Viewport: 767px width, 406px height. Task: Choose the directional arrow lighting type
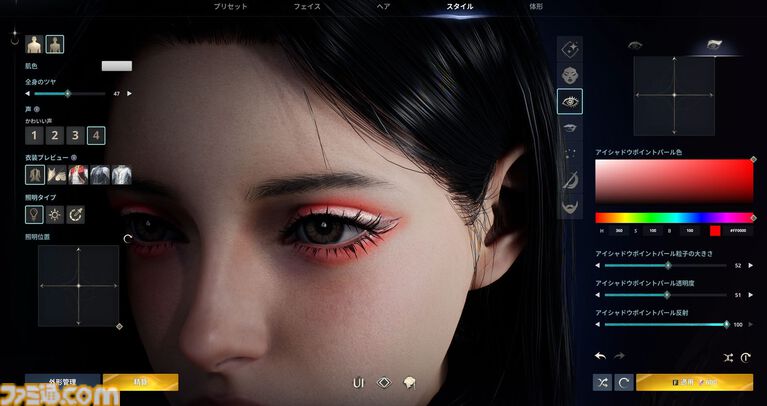pos(76,215)
